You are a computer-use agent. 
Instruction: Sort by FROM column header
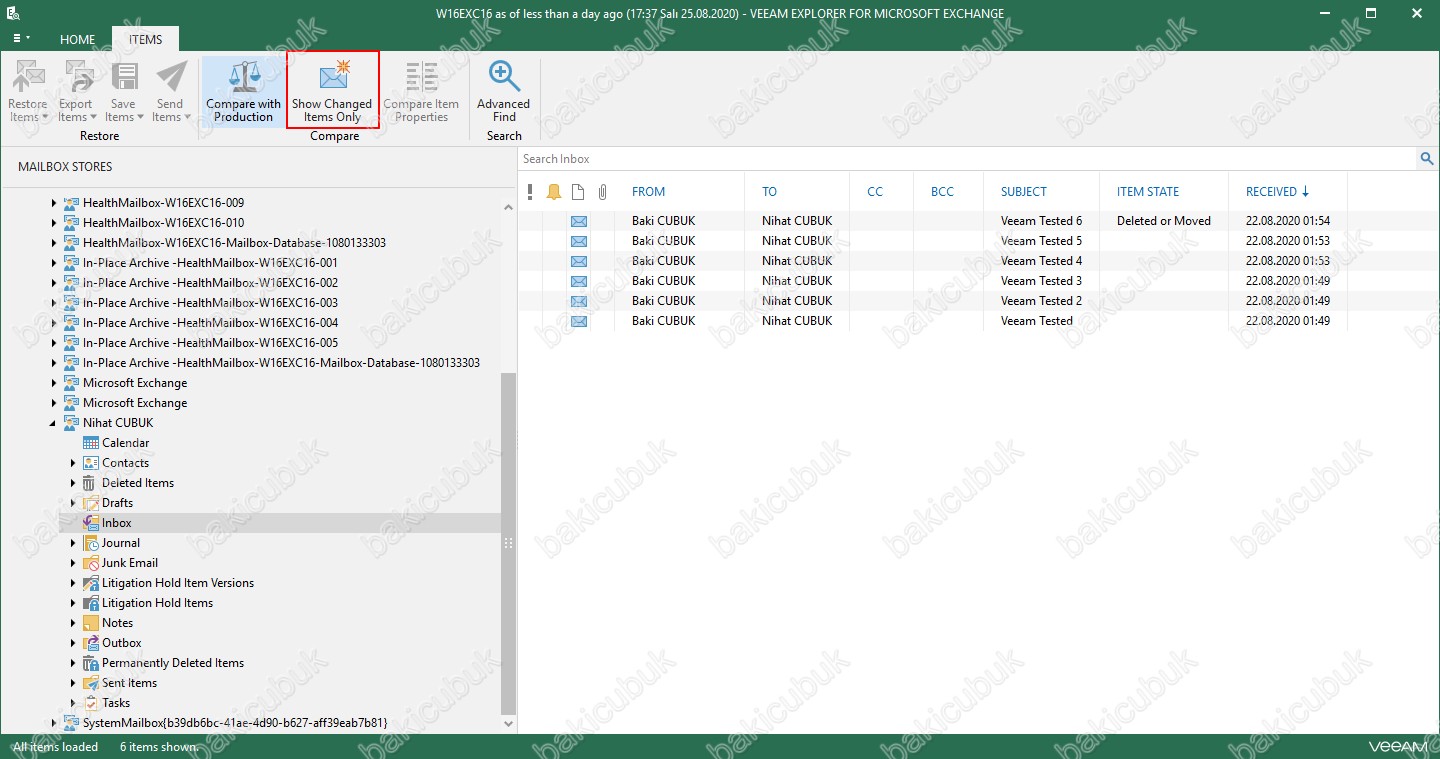(648, 192)
